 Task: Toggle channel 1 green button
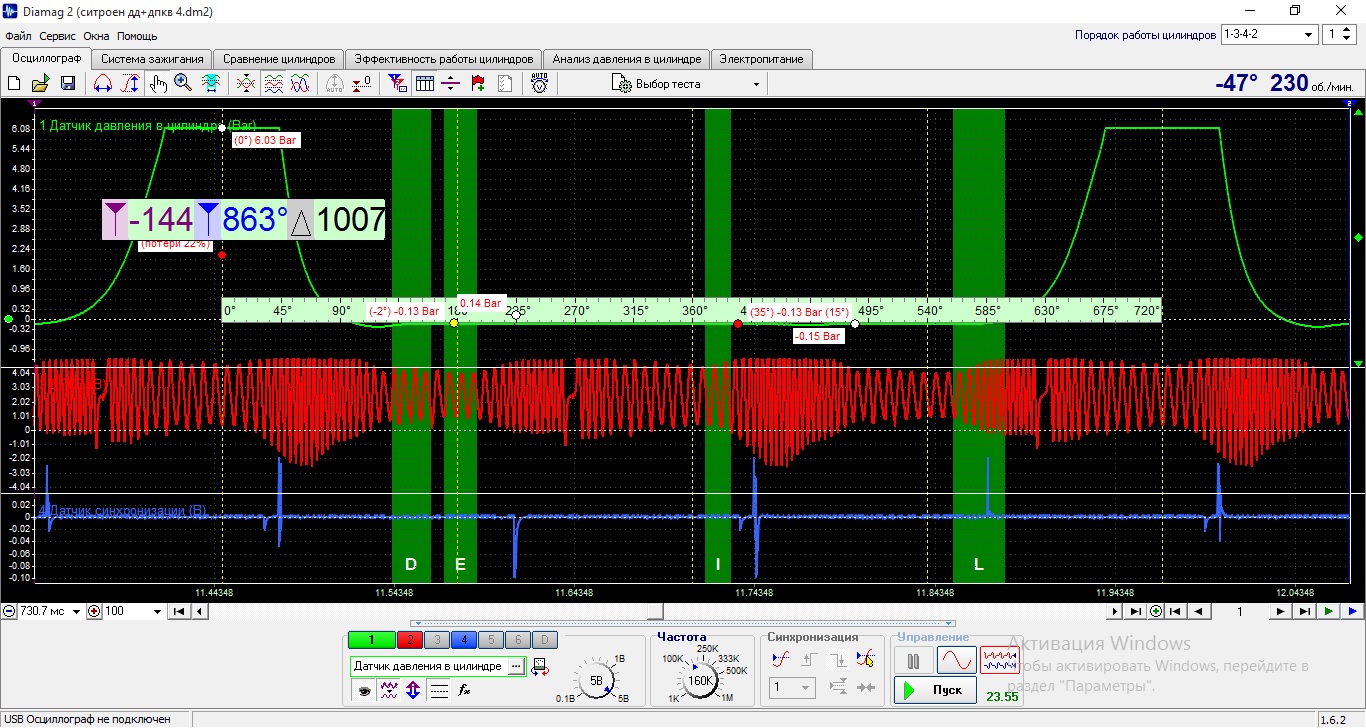[371, 640]
